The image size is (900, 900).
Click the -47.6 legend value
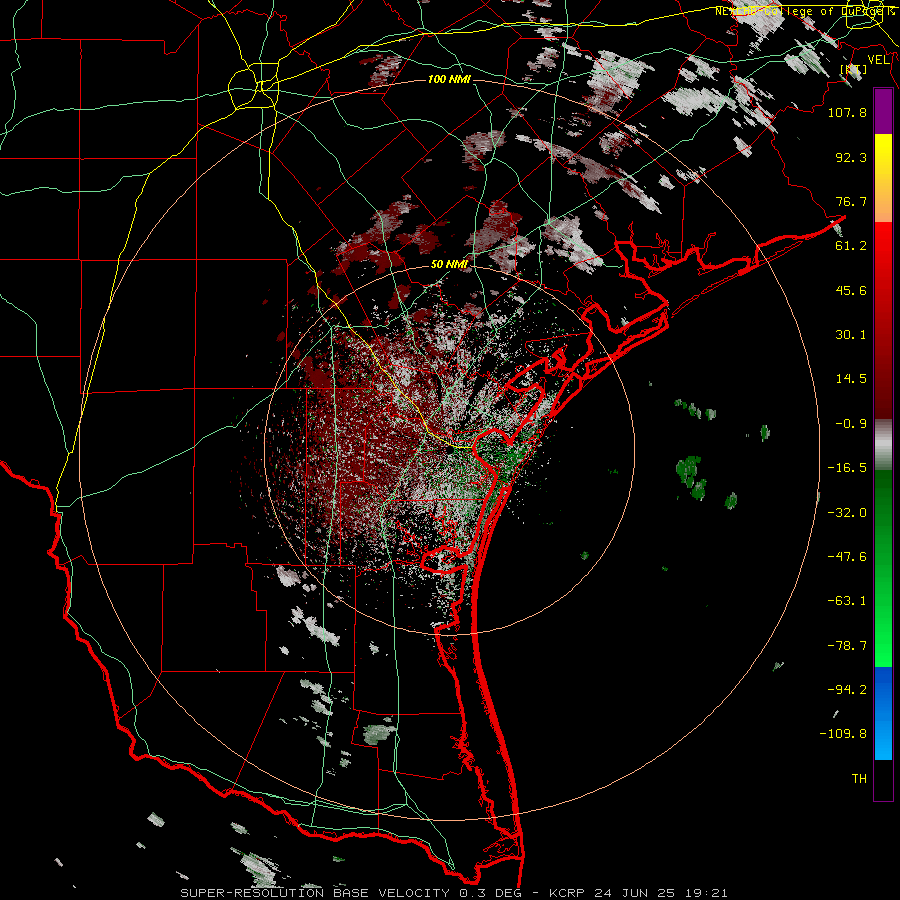[x=847, y=557]
